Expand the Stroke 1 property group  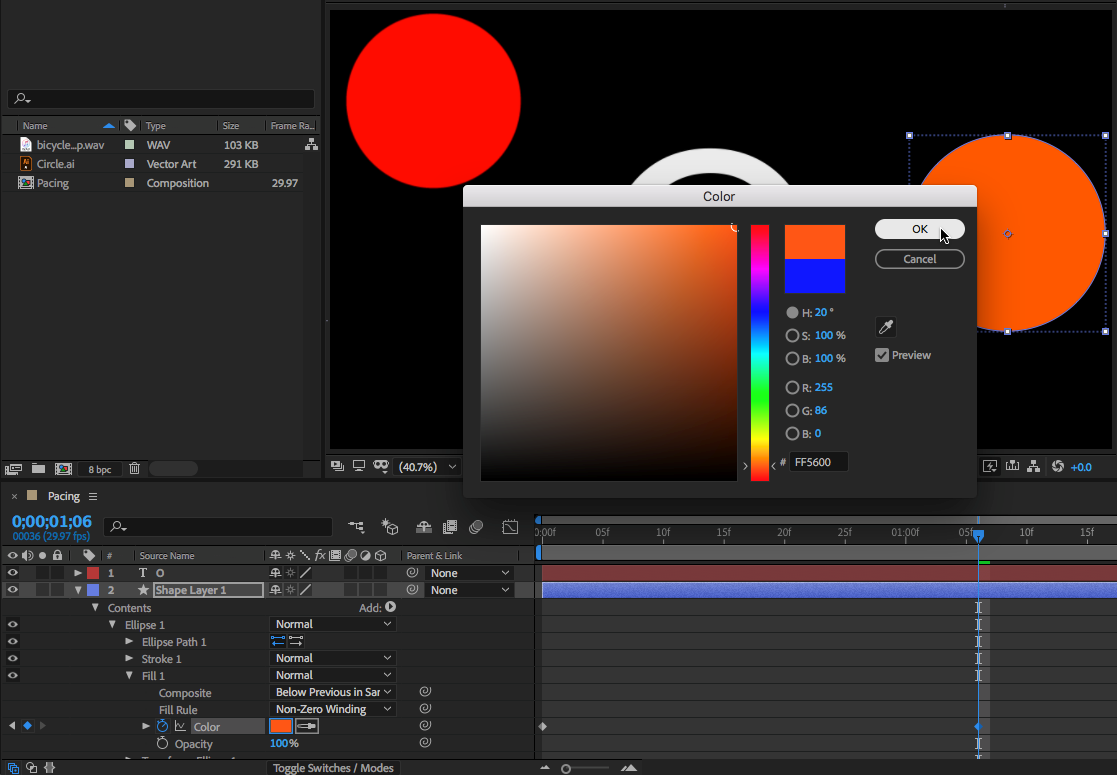coord(129,659)
